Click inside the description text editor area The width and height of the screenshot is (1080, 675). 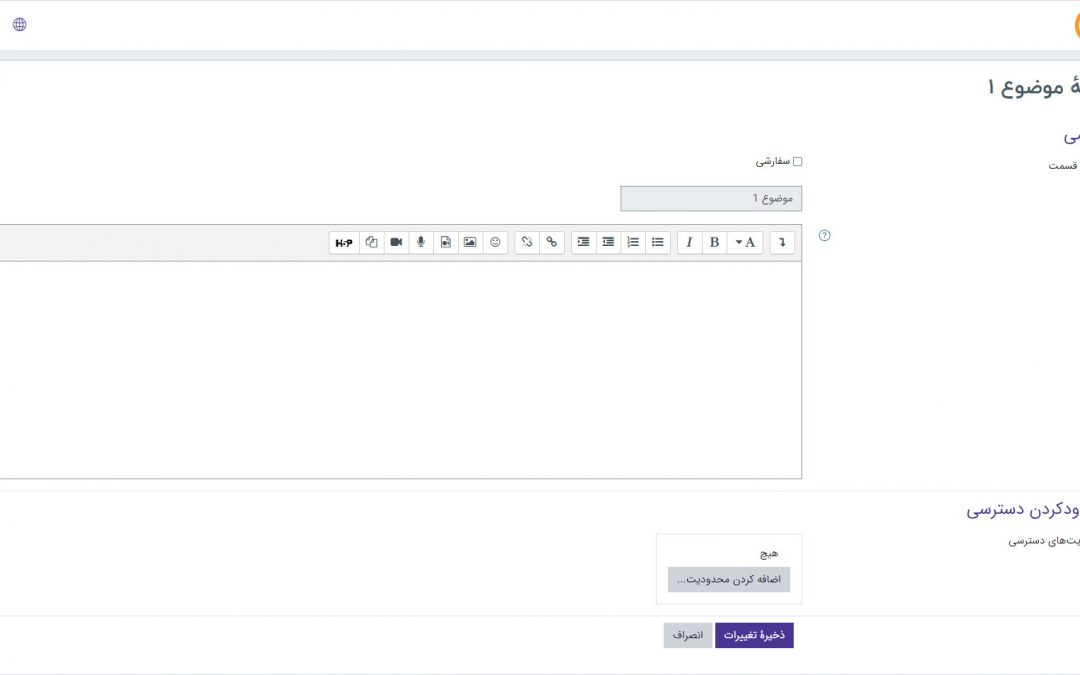(x=400, y=370)
